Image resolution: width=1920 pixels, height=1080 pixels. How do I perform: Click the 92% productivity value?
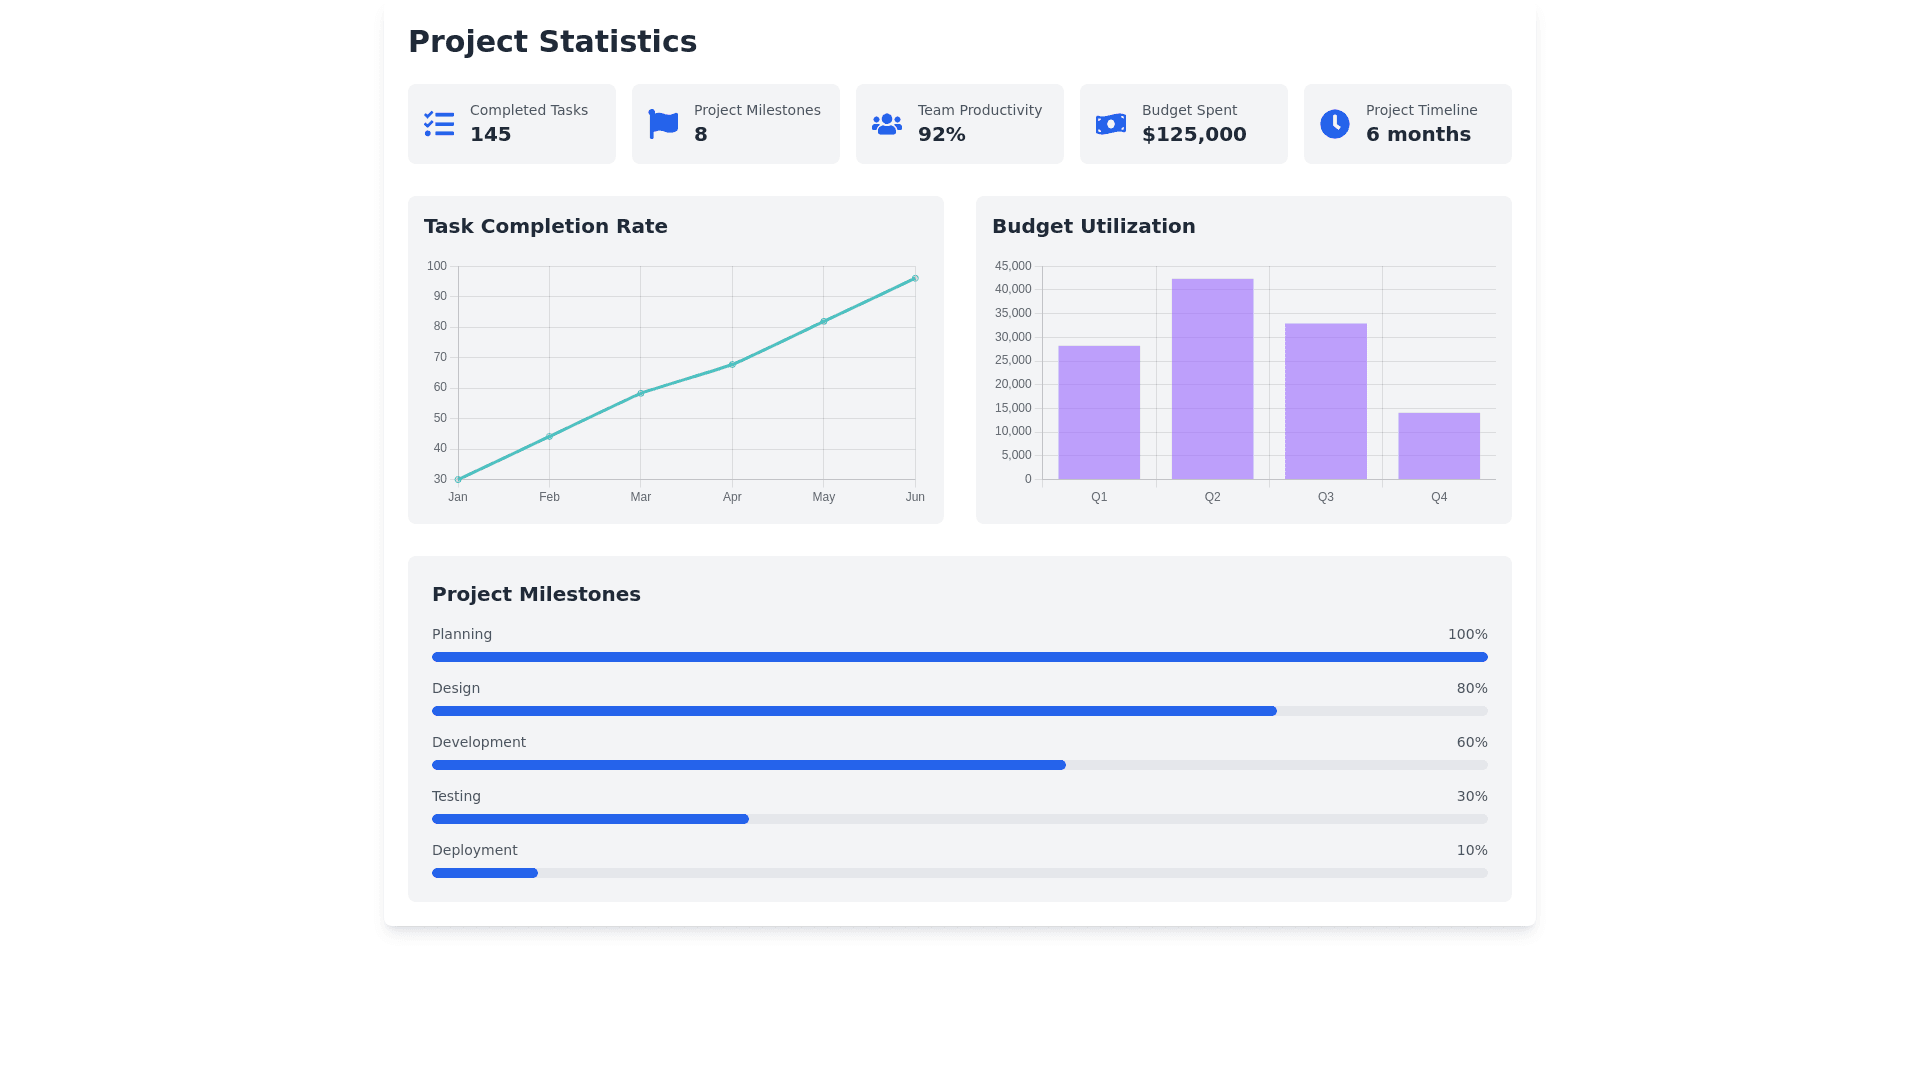point(942,135)
